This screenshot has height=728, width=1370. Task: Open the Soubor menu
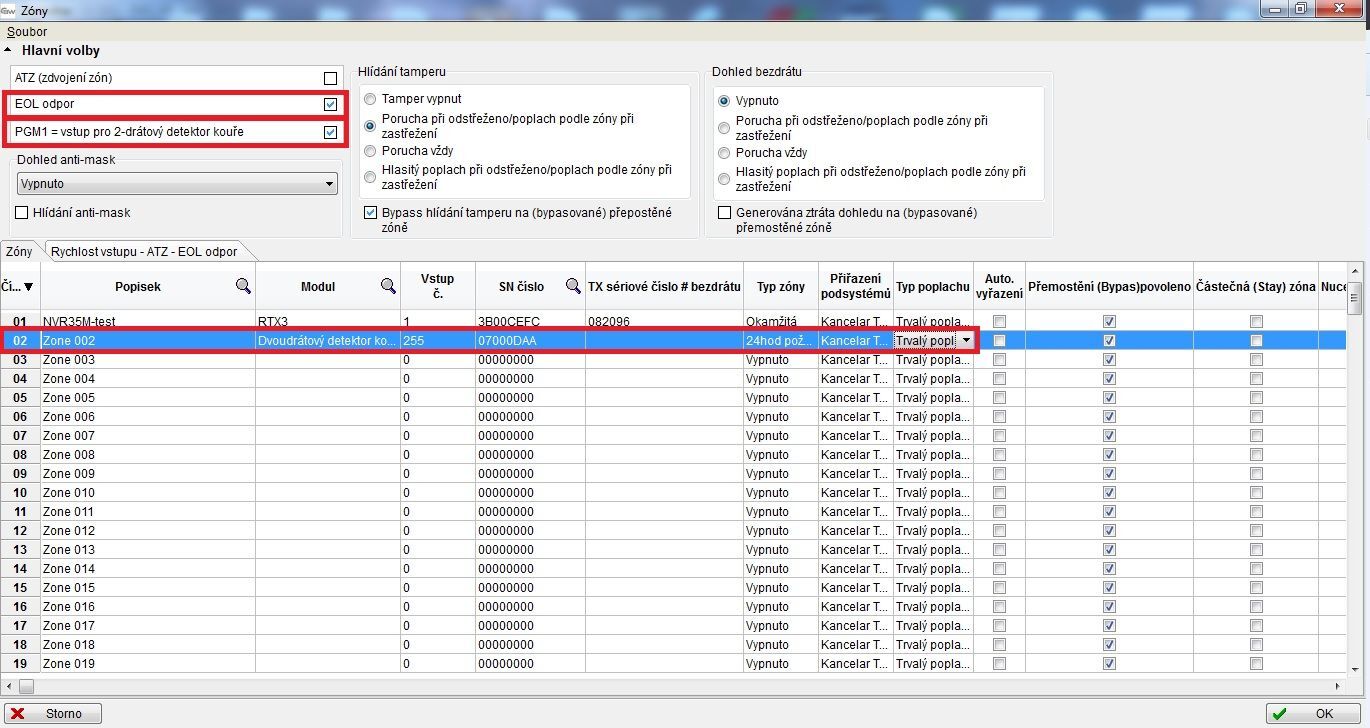27,32
